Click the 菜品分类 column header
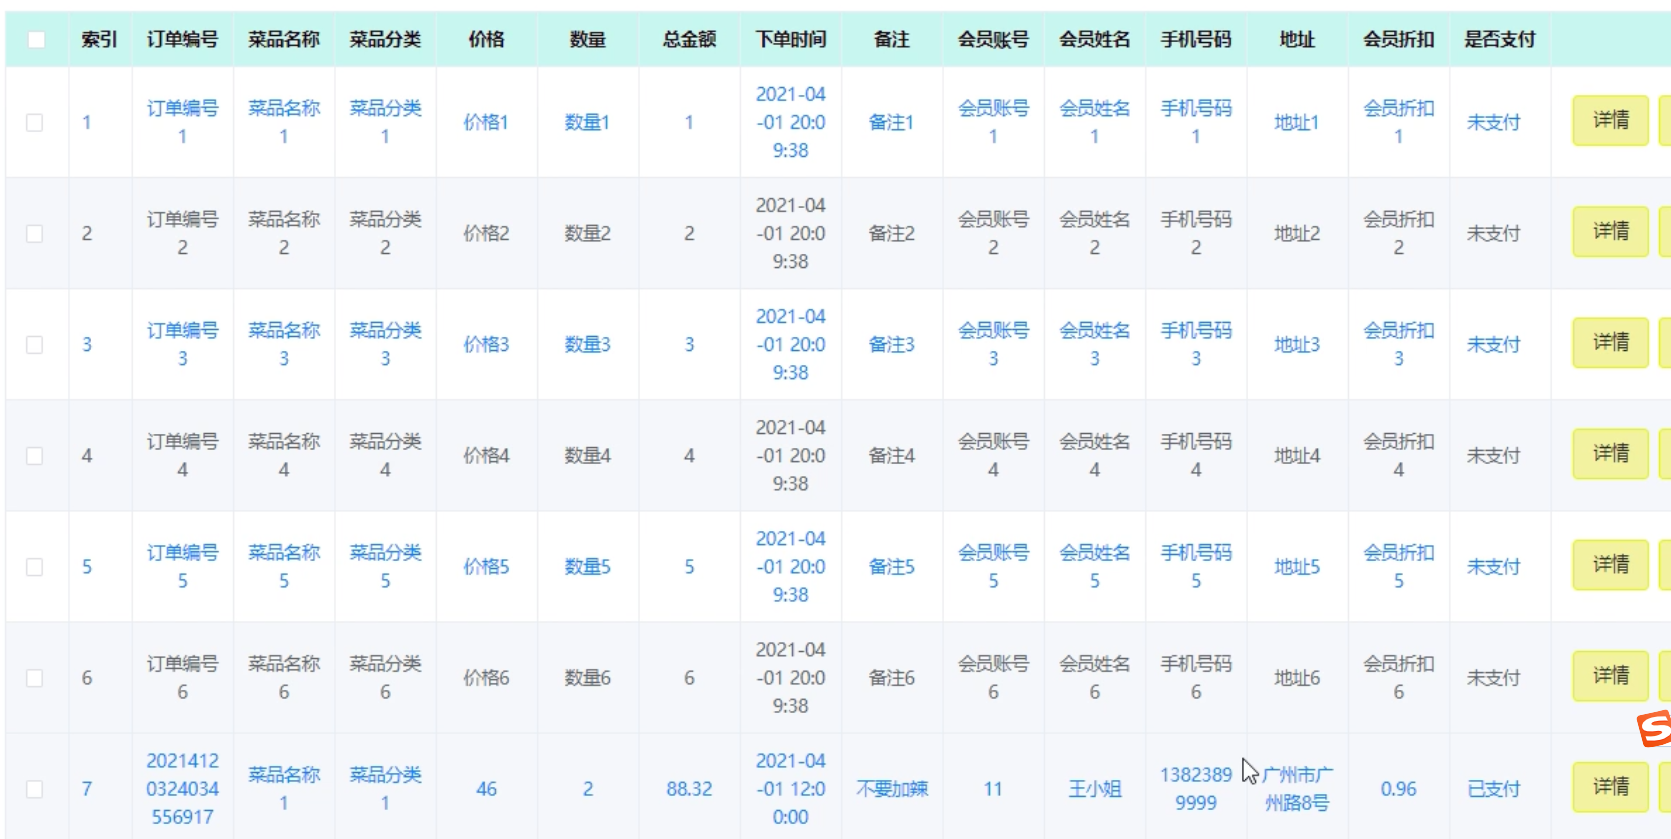 tap(385, 39)
